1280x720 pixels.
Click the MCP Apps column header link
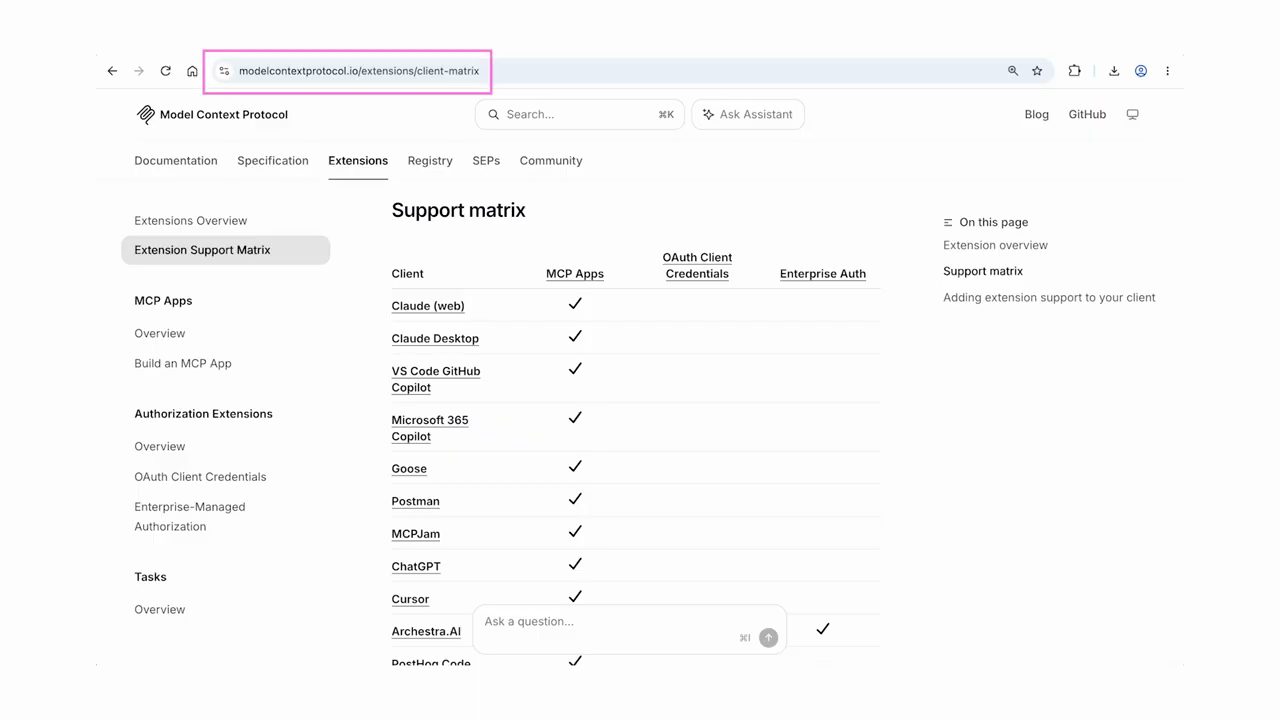tap(575, 274)
